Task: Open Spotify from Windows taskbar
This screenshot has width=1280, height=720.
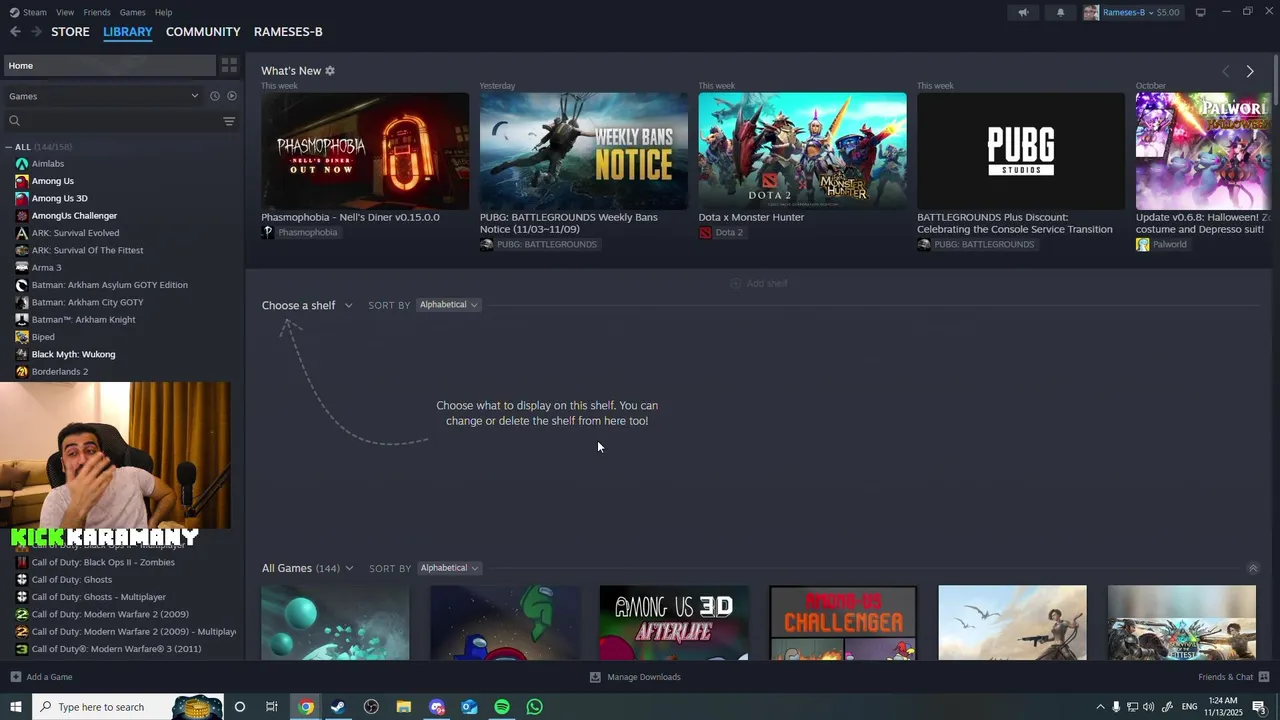Action: coord(502,707)
